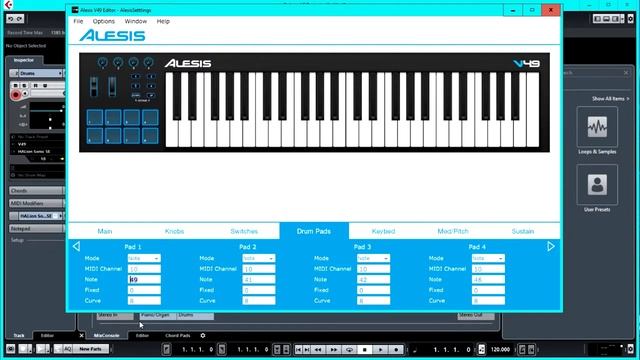The image size is (640, 360).
Task: Click the Alesis logo in the editor header
Action: pos(112,36)
